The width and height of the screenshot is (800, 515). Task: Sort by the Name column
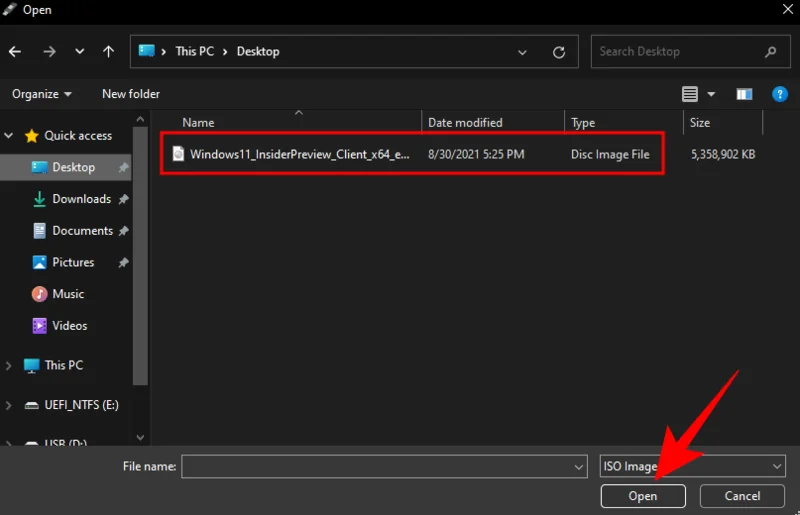tap(198, 122)
